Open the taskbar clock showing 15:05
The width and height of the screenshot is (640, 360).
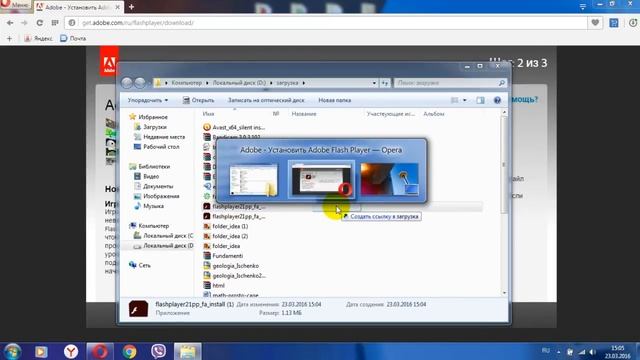[x=617, y=352]
